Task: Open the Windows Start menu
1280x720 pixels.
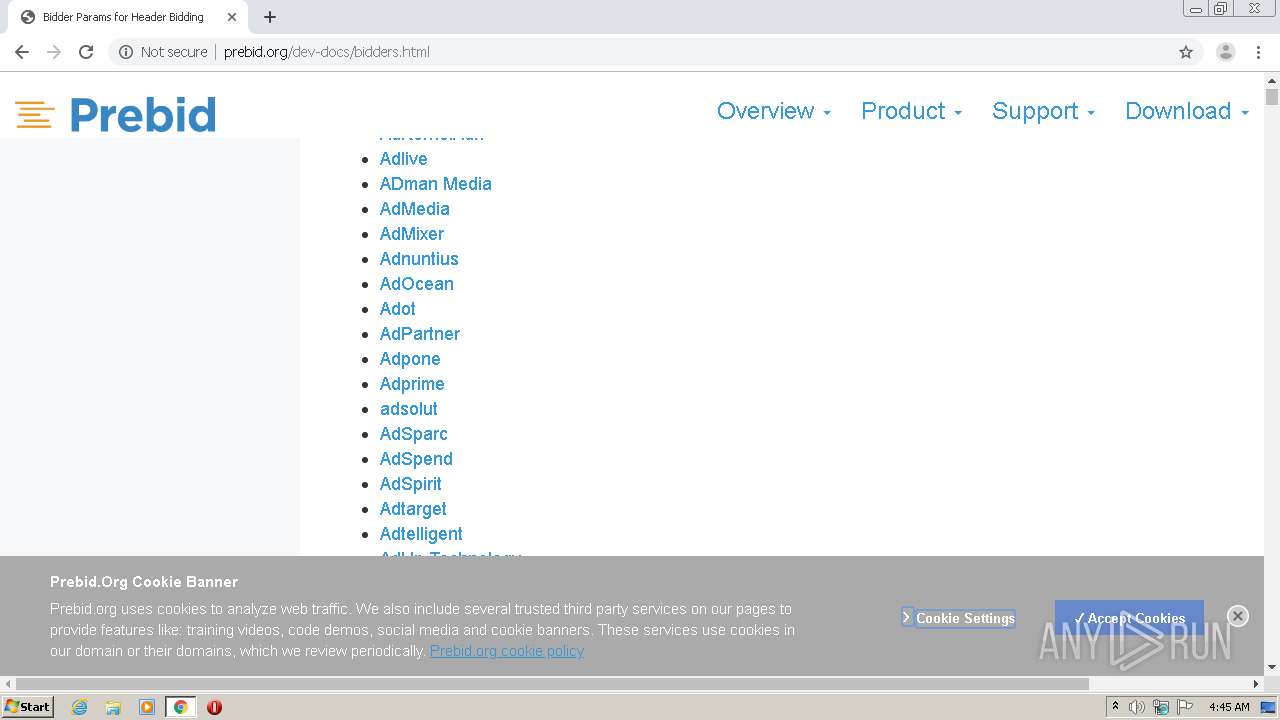Action: 28,707
